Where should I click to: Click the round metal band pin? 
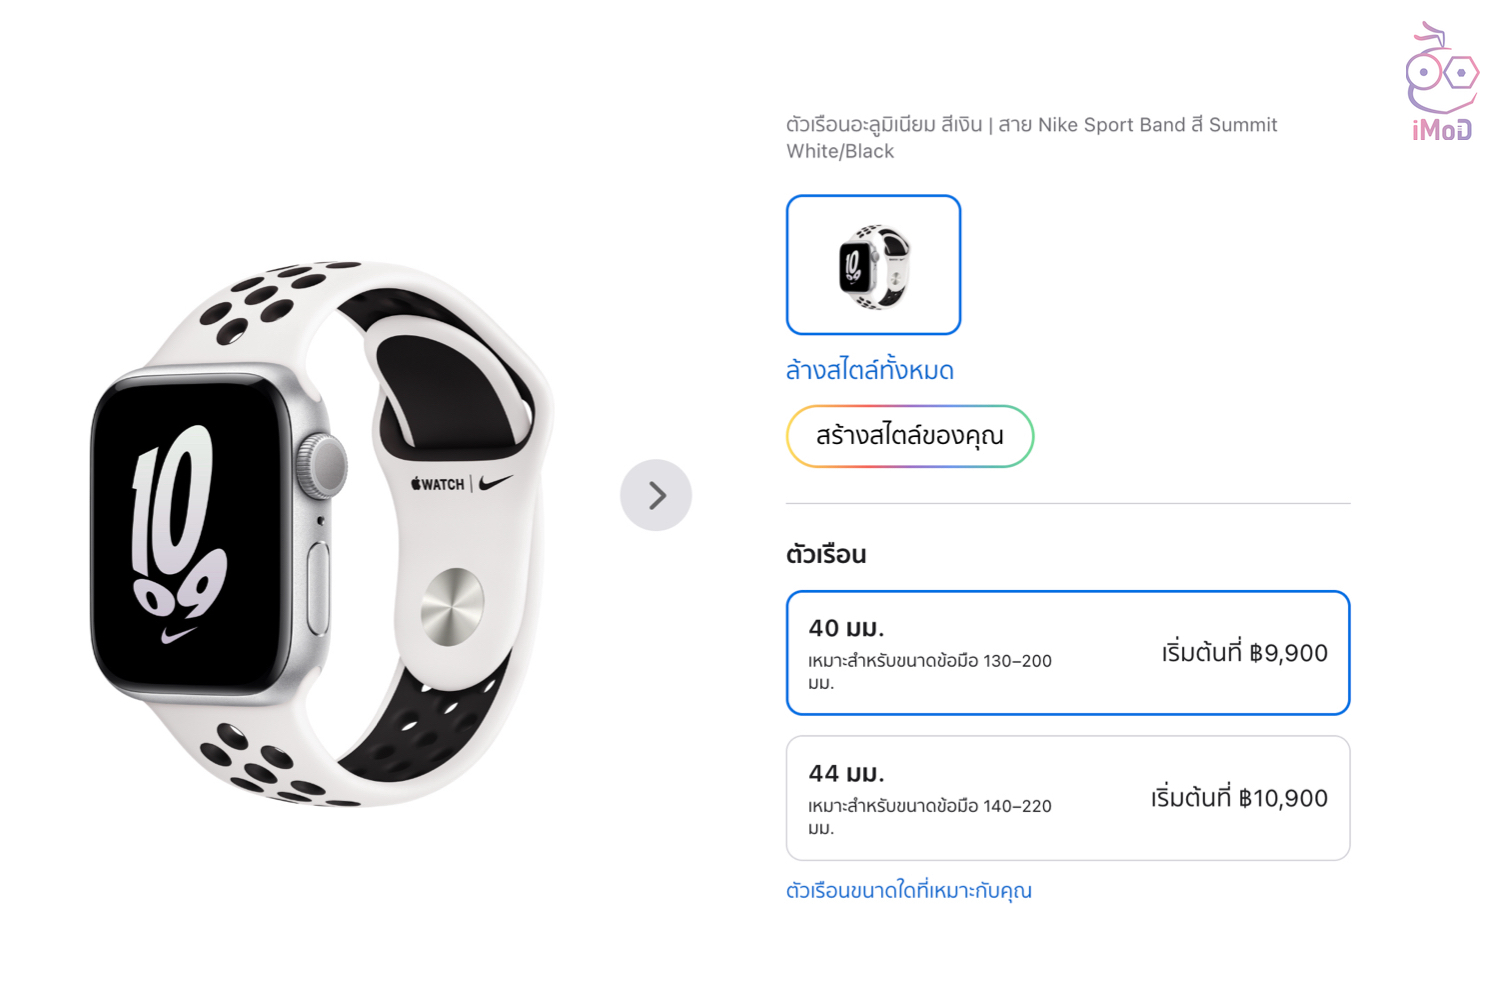pyautogui.click(x=452, y=607)
